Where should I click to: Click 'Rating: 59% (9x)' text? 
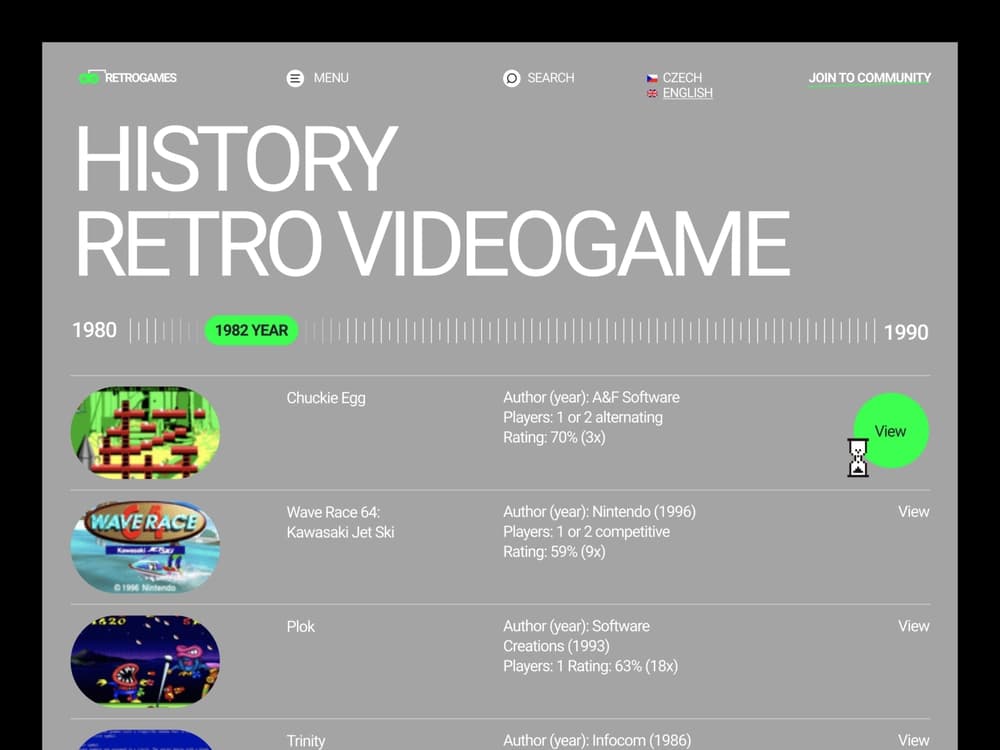[554, 552]
